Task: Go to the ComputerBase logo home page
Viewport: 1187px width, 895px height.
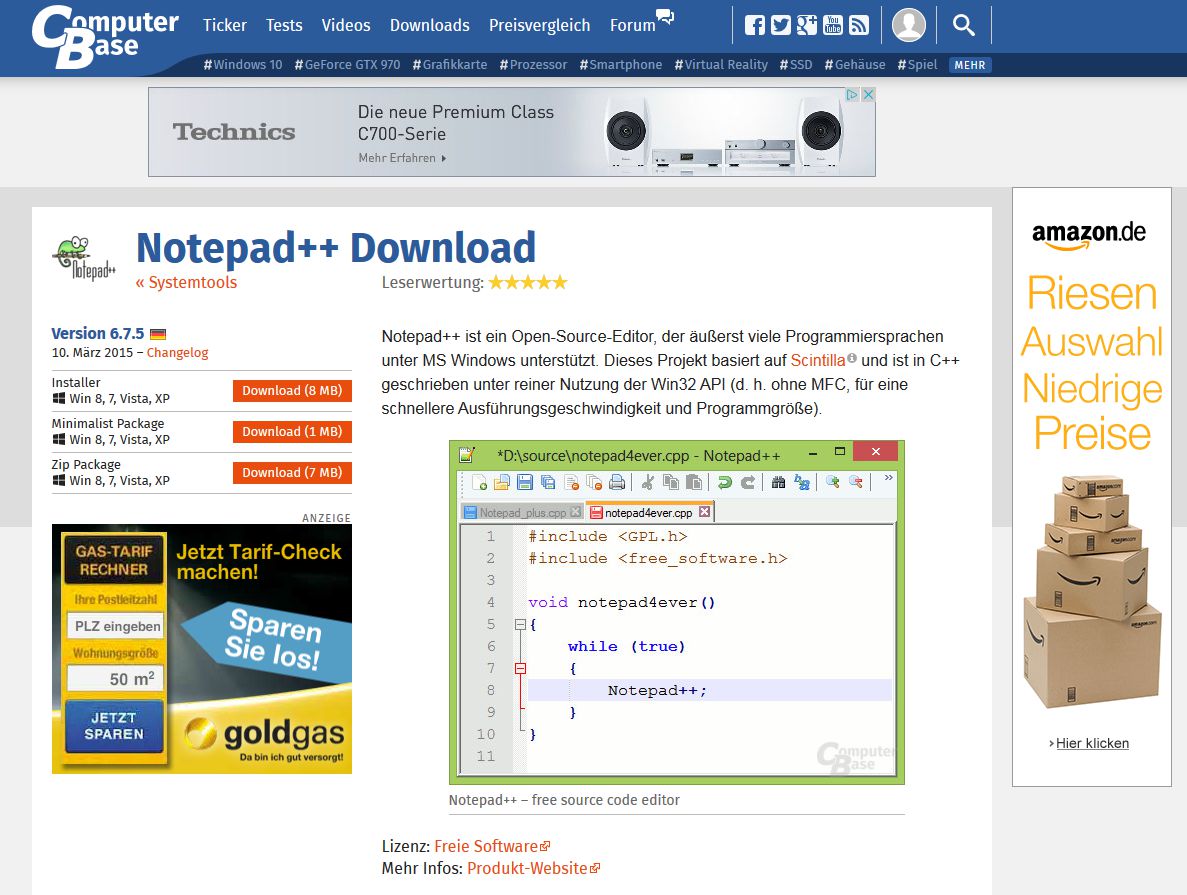Action: coord(105,36)
